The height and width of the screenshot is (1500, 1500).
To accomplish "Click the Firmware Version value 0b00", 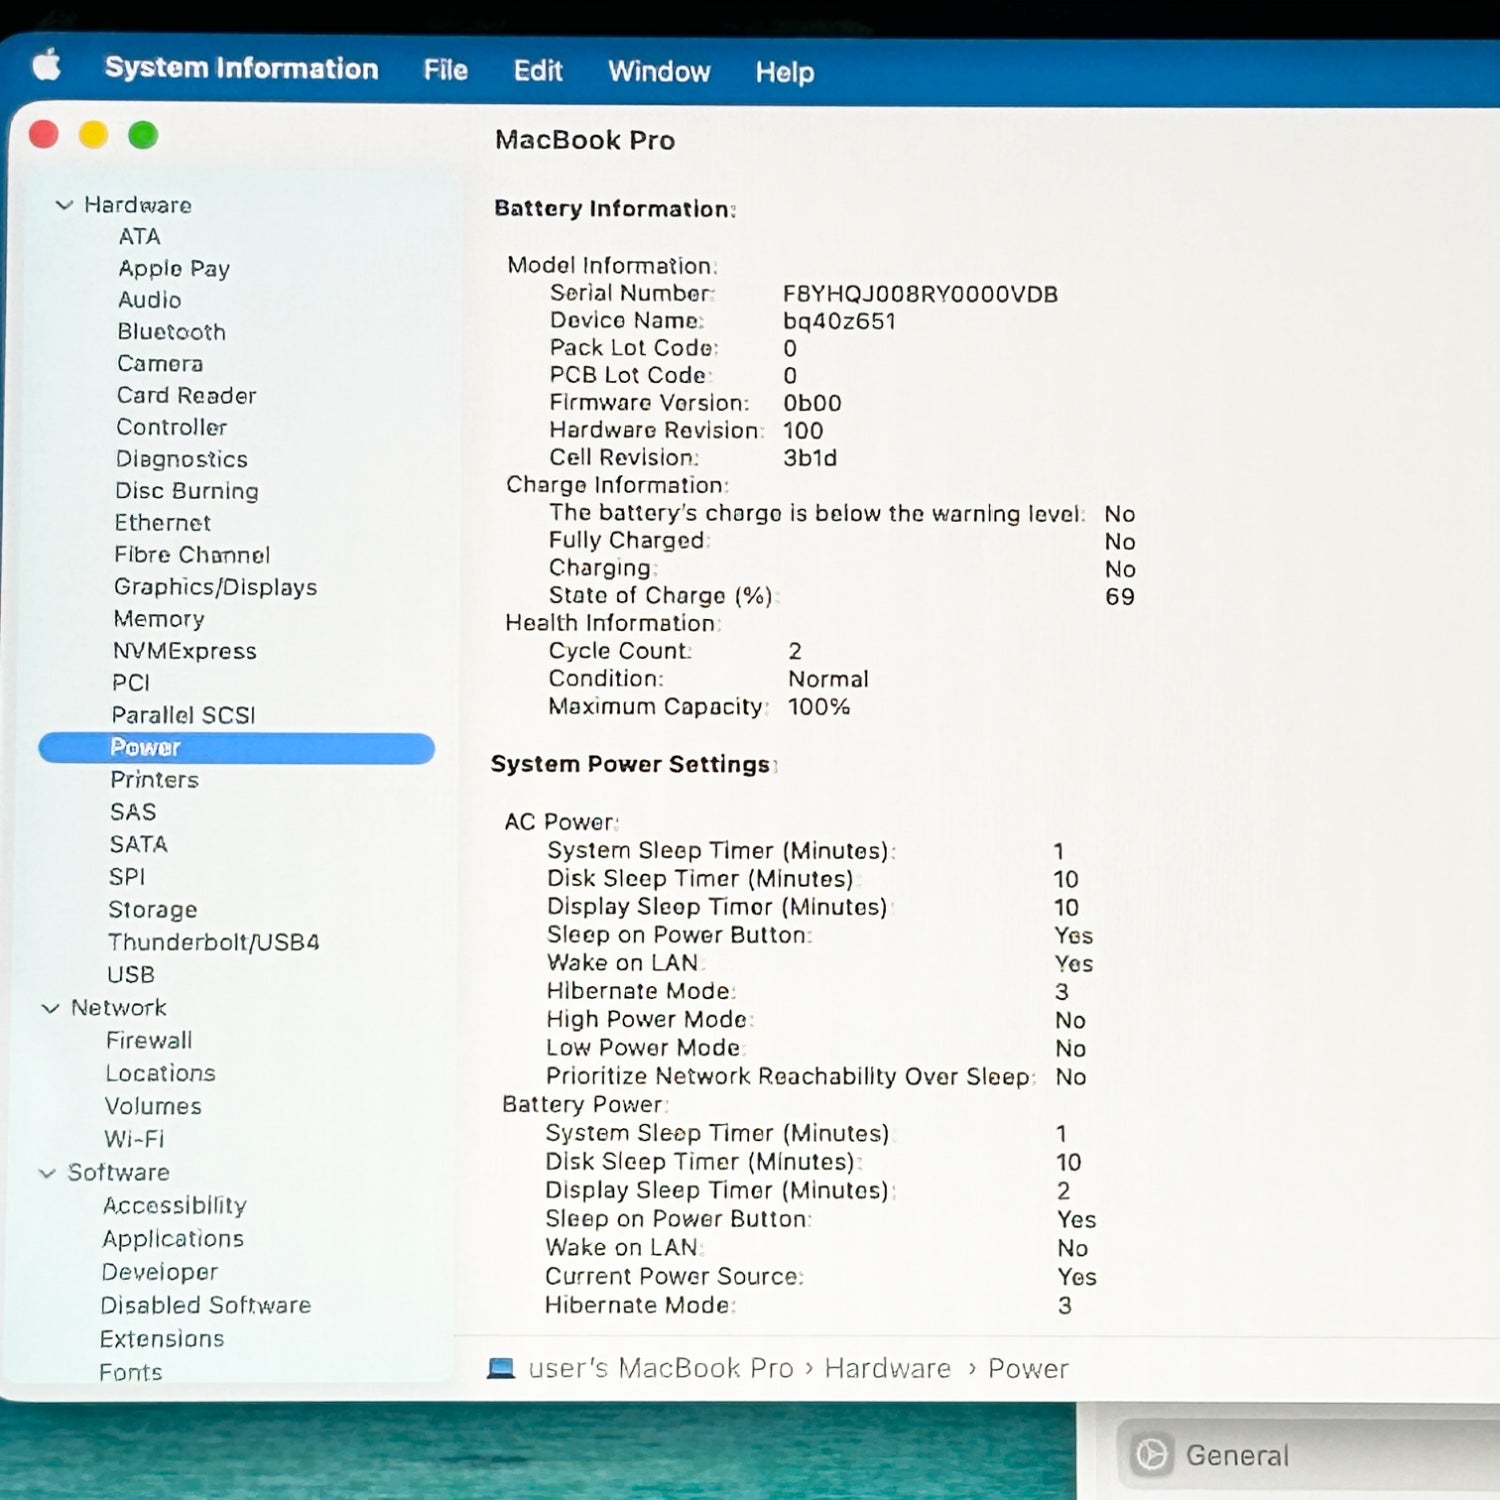I will (812, 403).
